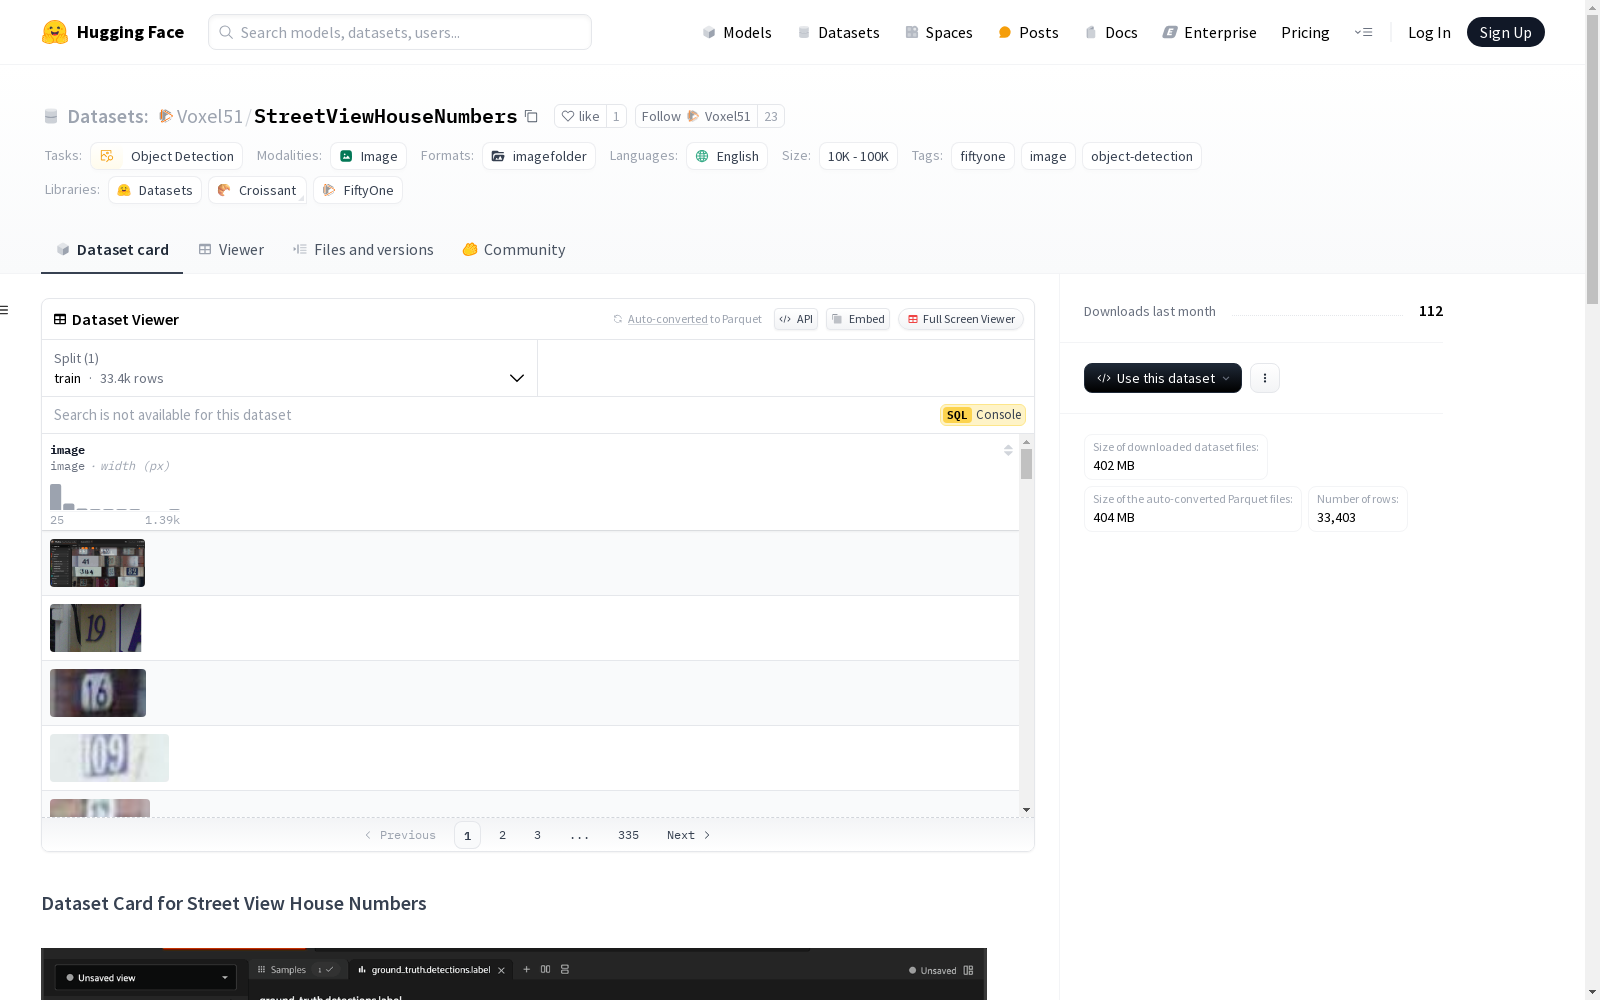Select the 10K - 100K size tag
This screenshot has width=1600, height=1000.
click(x=858, y=156)
